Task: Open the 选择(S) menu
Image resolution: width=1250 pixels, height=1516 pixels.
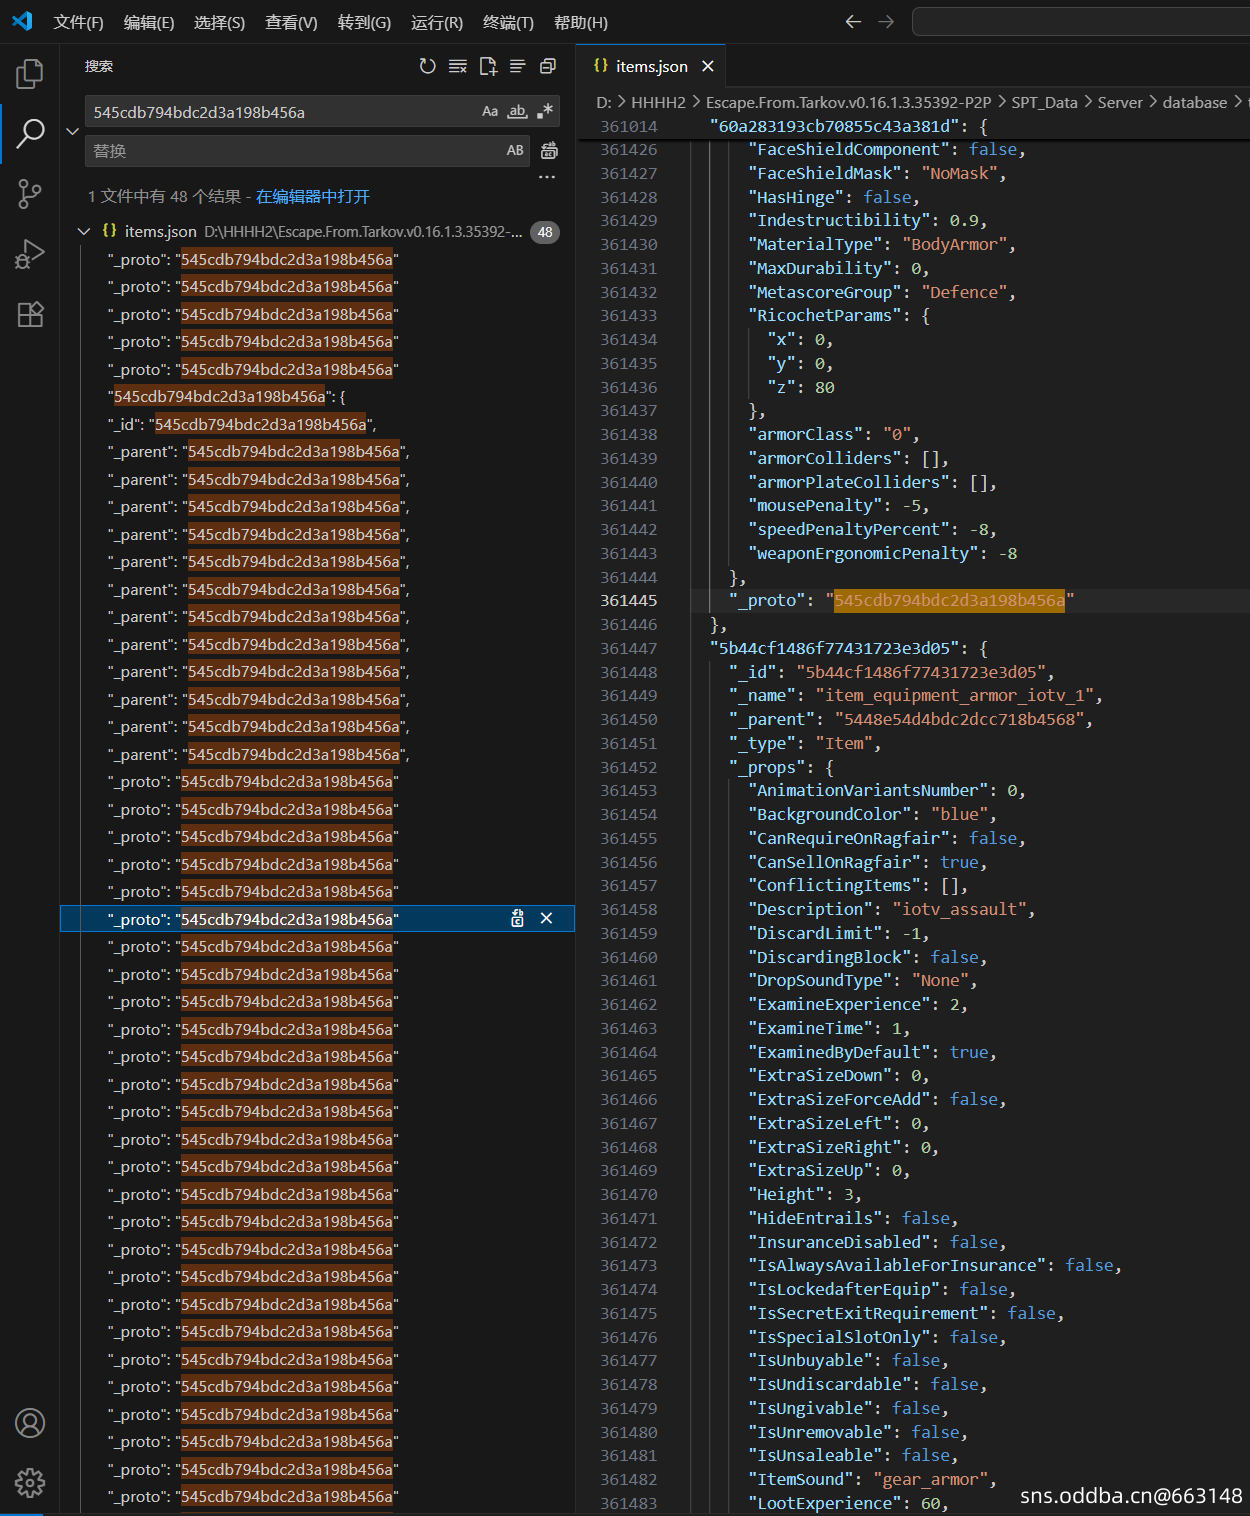Action: (x=219, y=22)
